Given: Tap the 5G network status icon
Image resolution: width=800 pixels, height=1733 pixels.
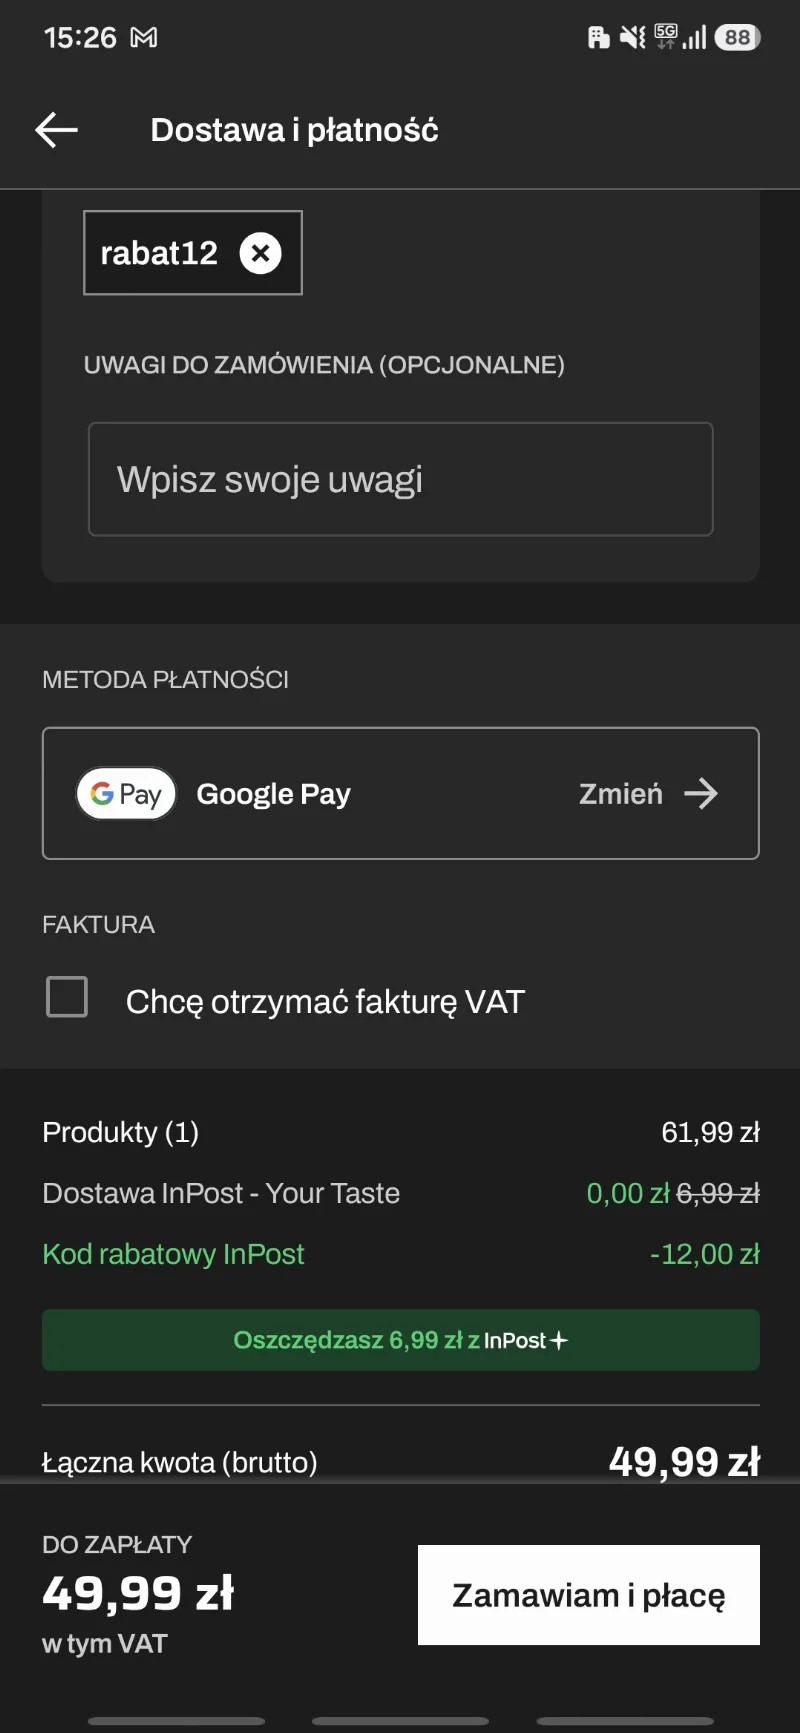Looking at the screenshot, I should [665, 37].
